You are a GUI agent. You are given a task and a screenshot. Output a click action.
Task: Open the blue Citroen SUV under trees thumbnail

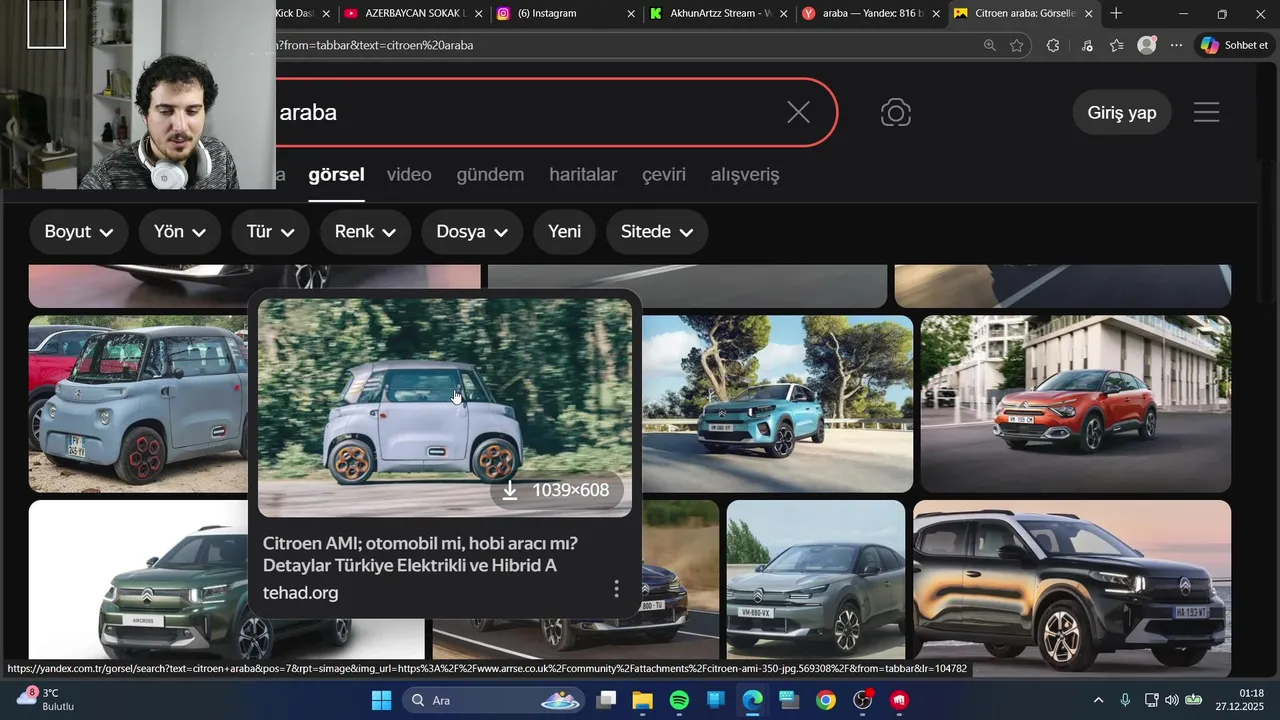tap(777, 404)
